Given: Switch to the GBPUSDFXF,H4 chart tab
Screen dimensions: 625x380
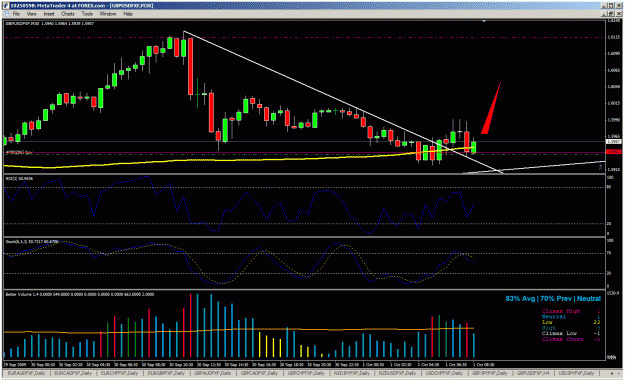Looking at the screenshot, I should click(533, 373).
